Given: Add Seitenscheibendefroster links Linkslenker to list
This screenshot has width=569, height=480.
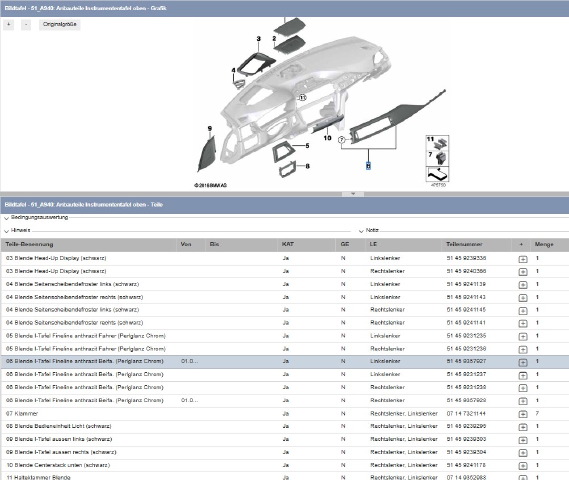Looking at the screenshot, I should pos(523,285).
